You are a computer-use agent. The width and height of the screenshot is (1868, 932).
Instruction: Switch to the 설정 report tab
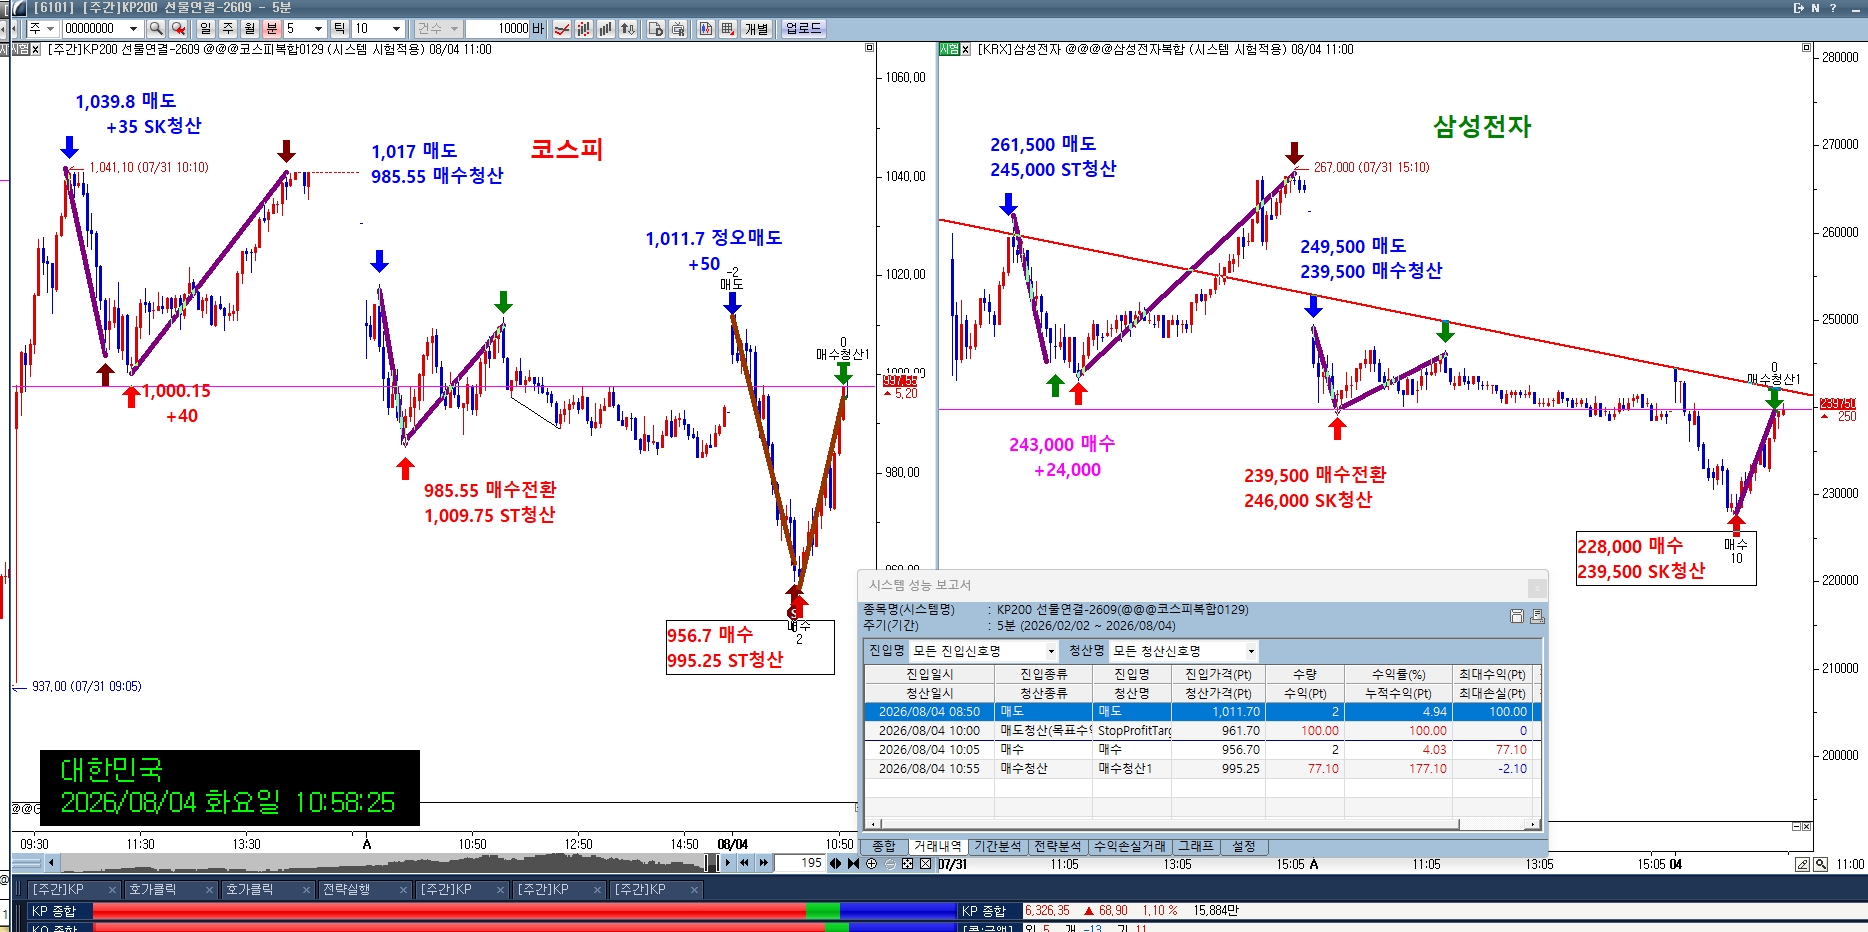(1244, 847)
